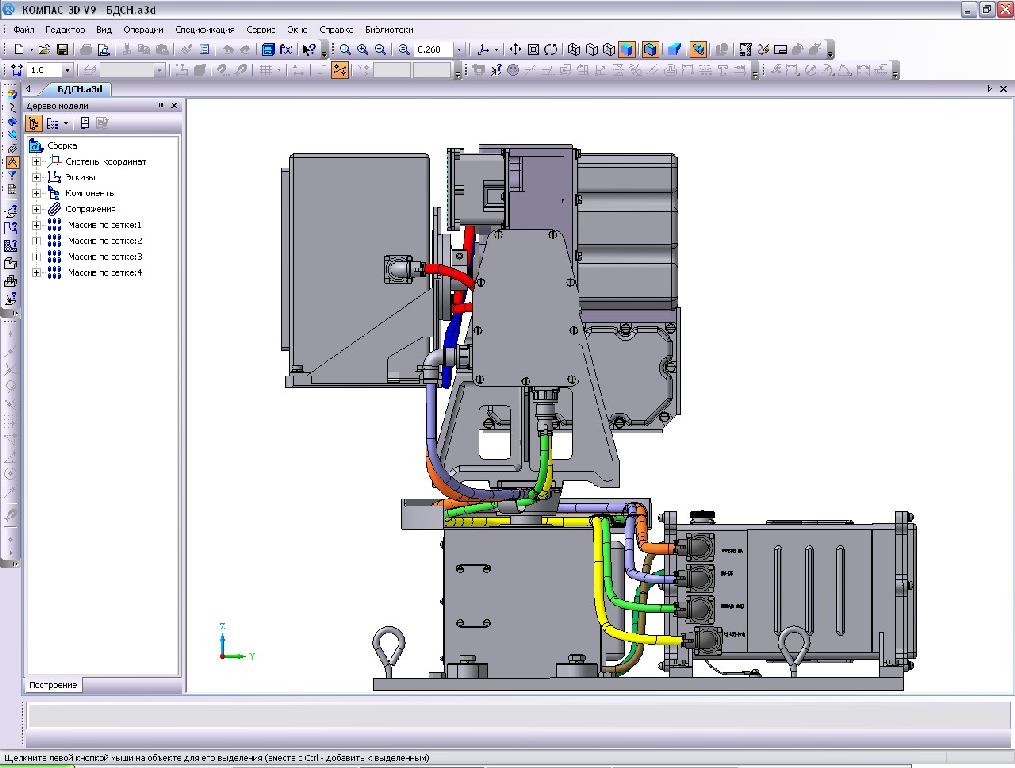Click the New document icon
This screenshot has width=1015, height=768.
(x=19, y=49)
